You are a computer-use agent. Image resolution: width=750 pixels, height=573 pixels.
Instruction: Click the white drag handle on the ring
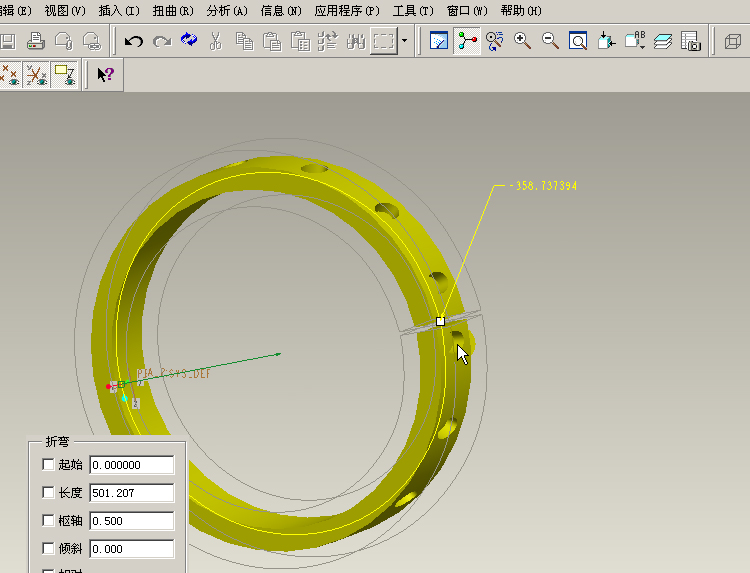pos(440,321)
